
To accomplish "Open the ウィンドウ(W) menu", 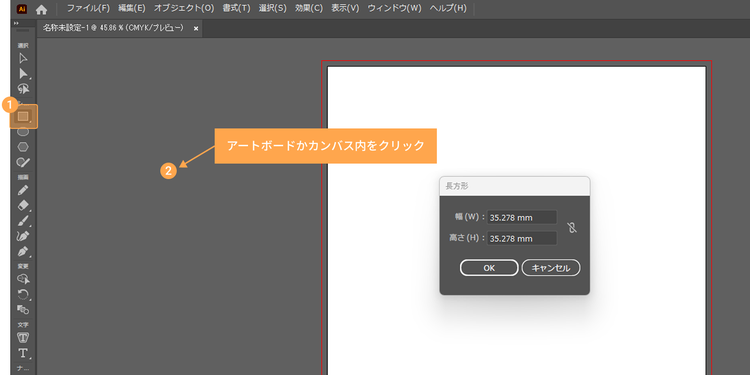I will tap(395, 9).
